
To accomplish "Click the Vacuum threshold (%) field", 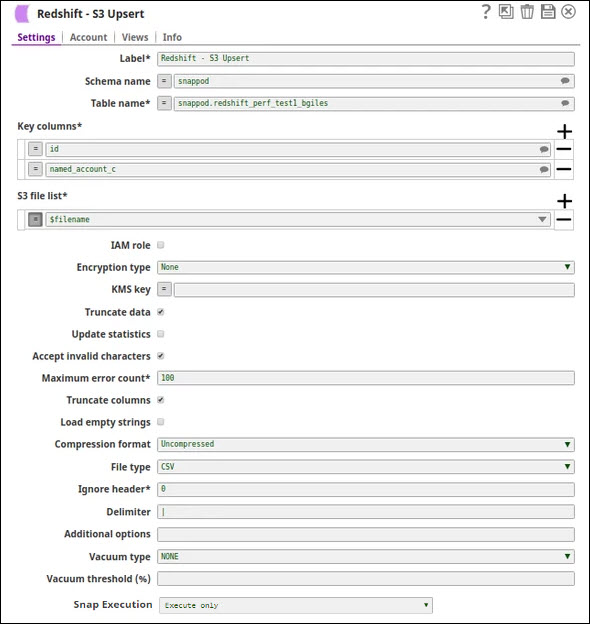I will coord(366,579).
